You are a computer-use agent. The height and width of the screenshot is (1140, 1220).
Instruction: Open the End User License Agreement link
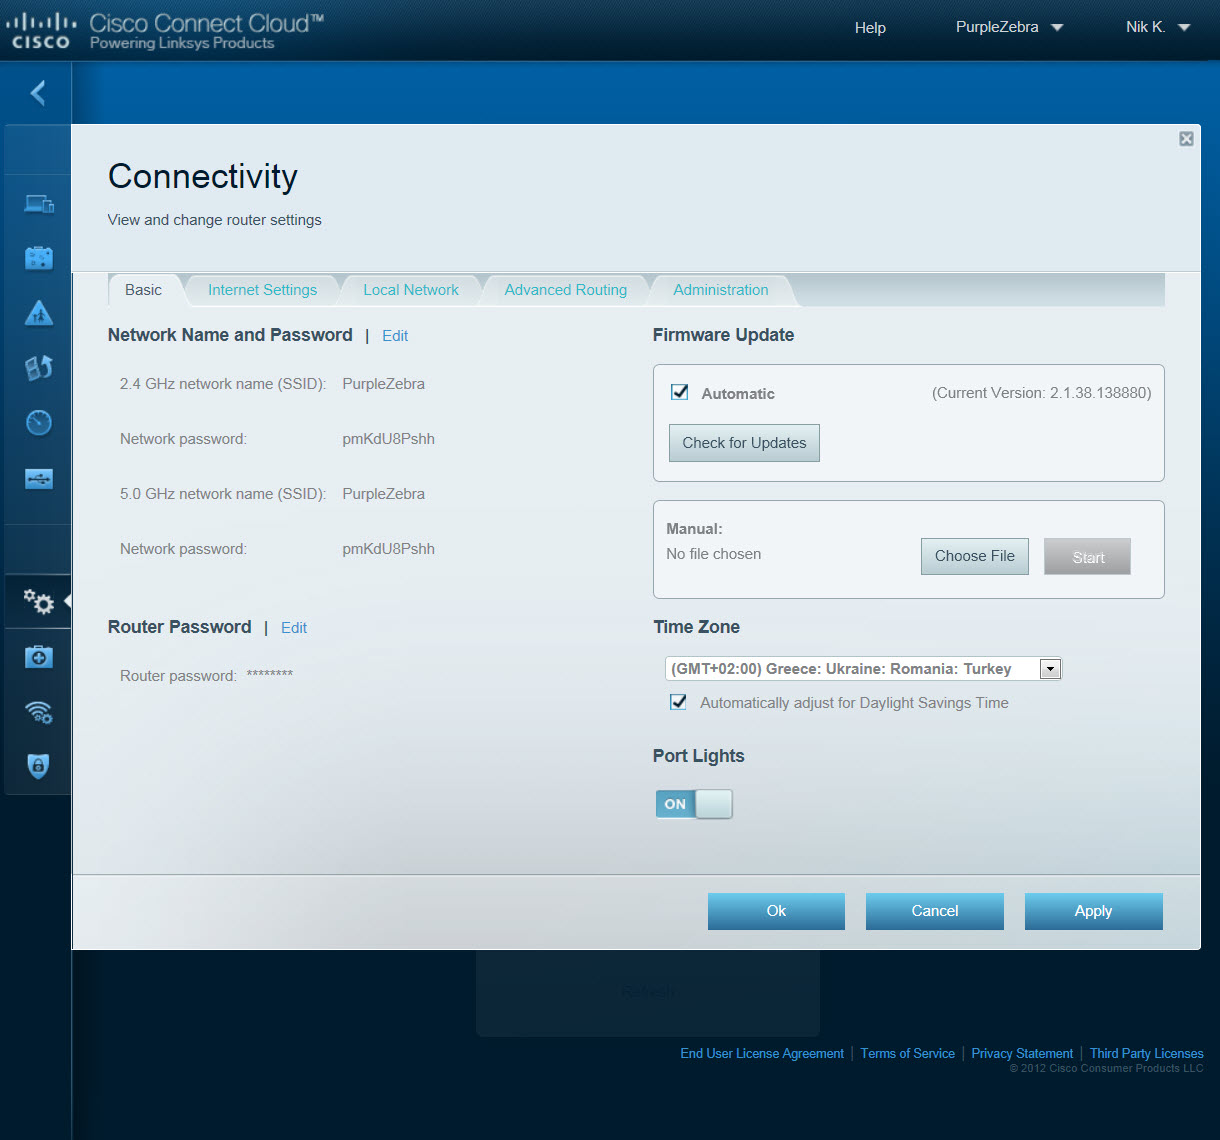click(x=762, y=1053)
